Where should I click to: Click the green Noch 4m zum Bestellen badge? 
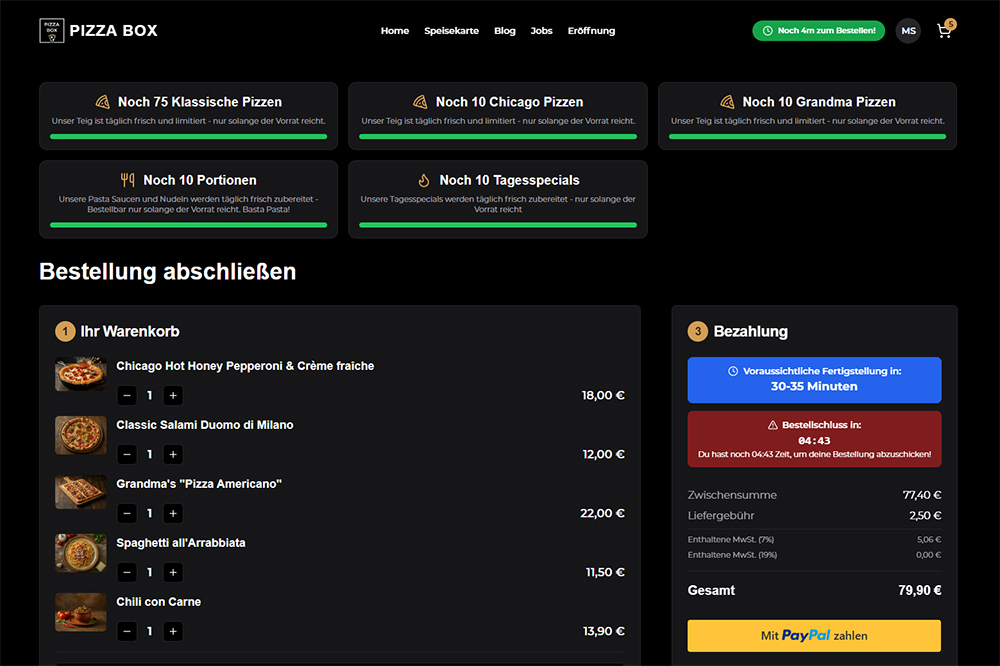tap(818, 30)
